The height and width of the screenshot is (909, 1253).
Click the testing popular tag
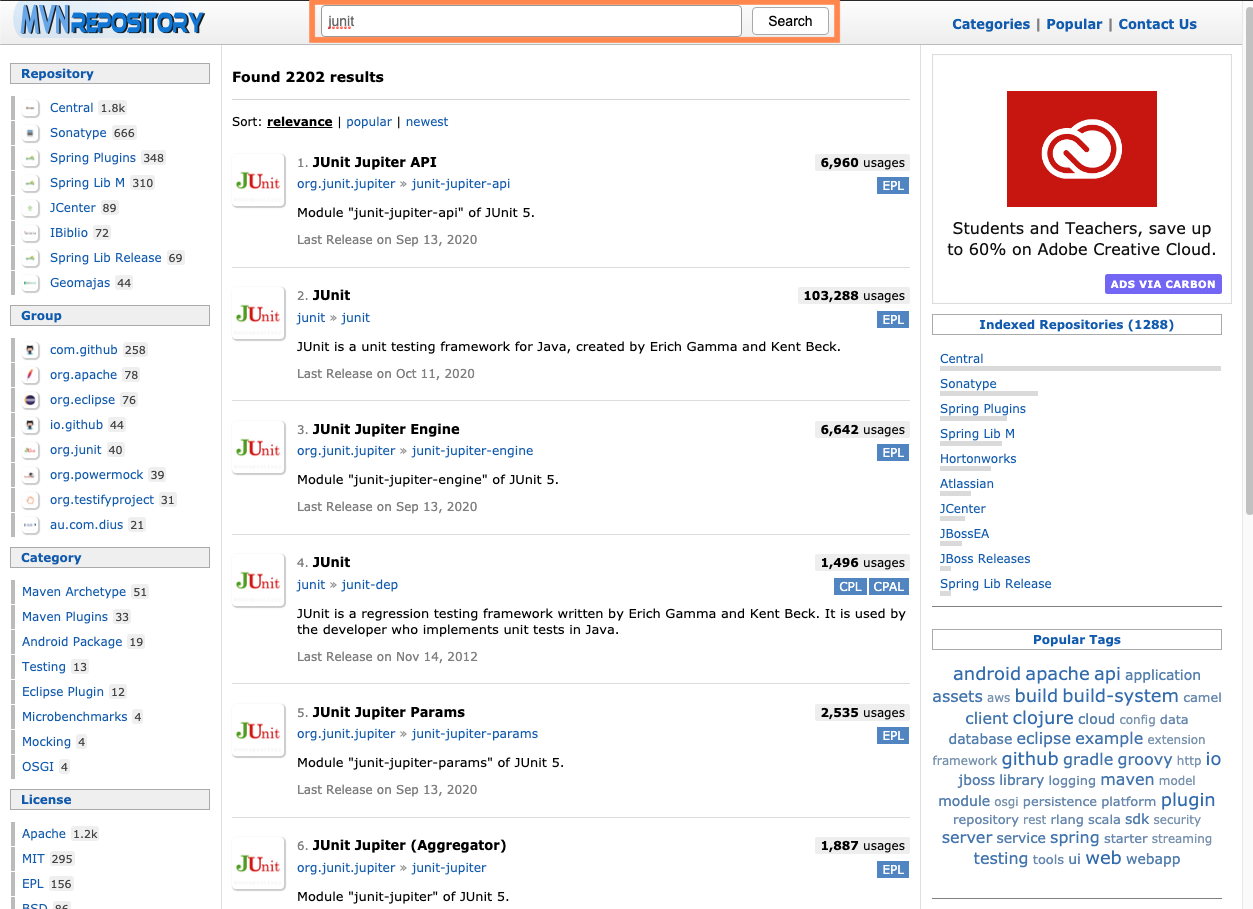pos(1000,859)
